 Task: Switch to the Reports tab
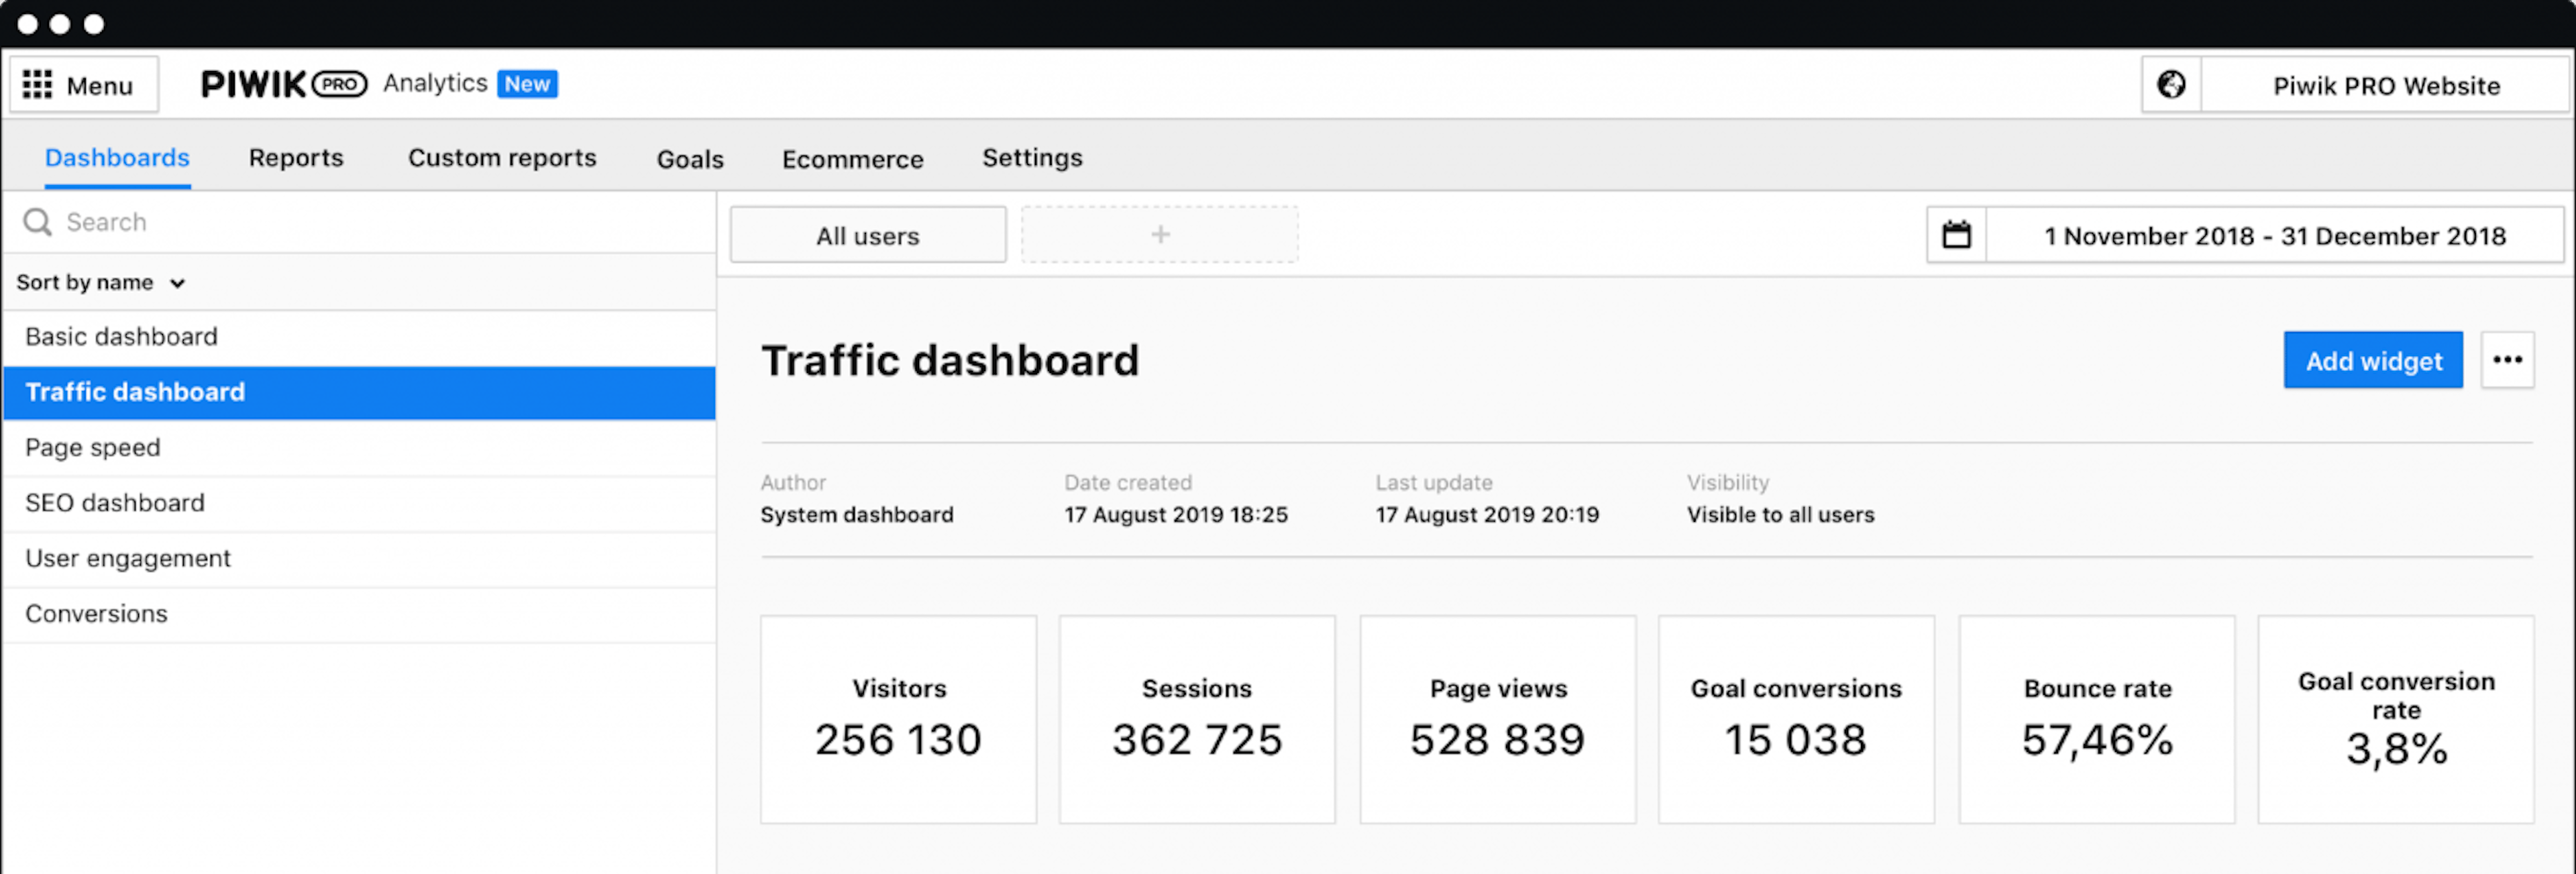pyautogui.click(x=296, y=158)
